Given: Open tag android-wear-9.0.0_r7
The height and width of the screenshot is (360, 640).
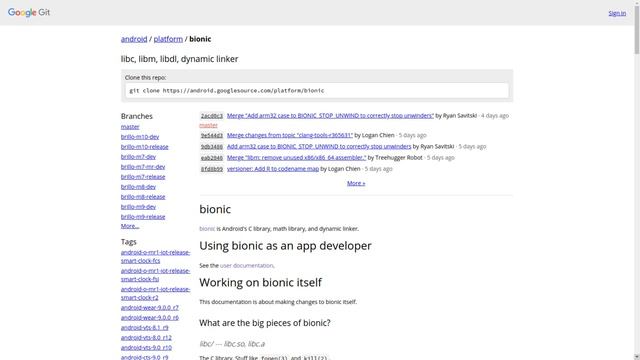Looking at the screenshot, I should 149,308.
